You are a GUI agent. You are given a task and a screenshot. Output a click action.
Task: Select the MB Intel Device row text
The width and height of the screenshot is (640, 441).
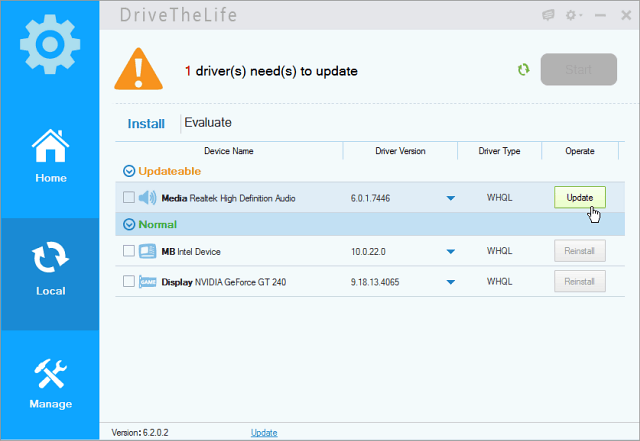pyautogui.click(x=191, y=252)
